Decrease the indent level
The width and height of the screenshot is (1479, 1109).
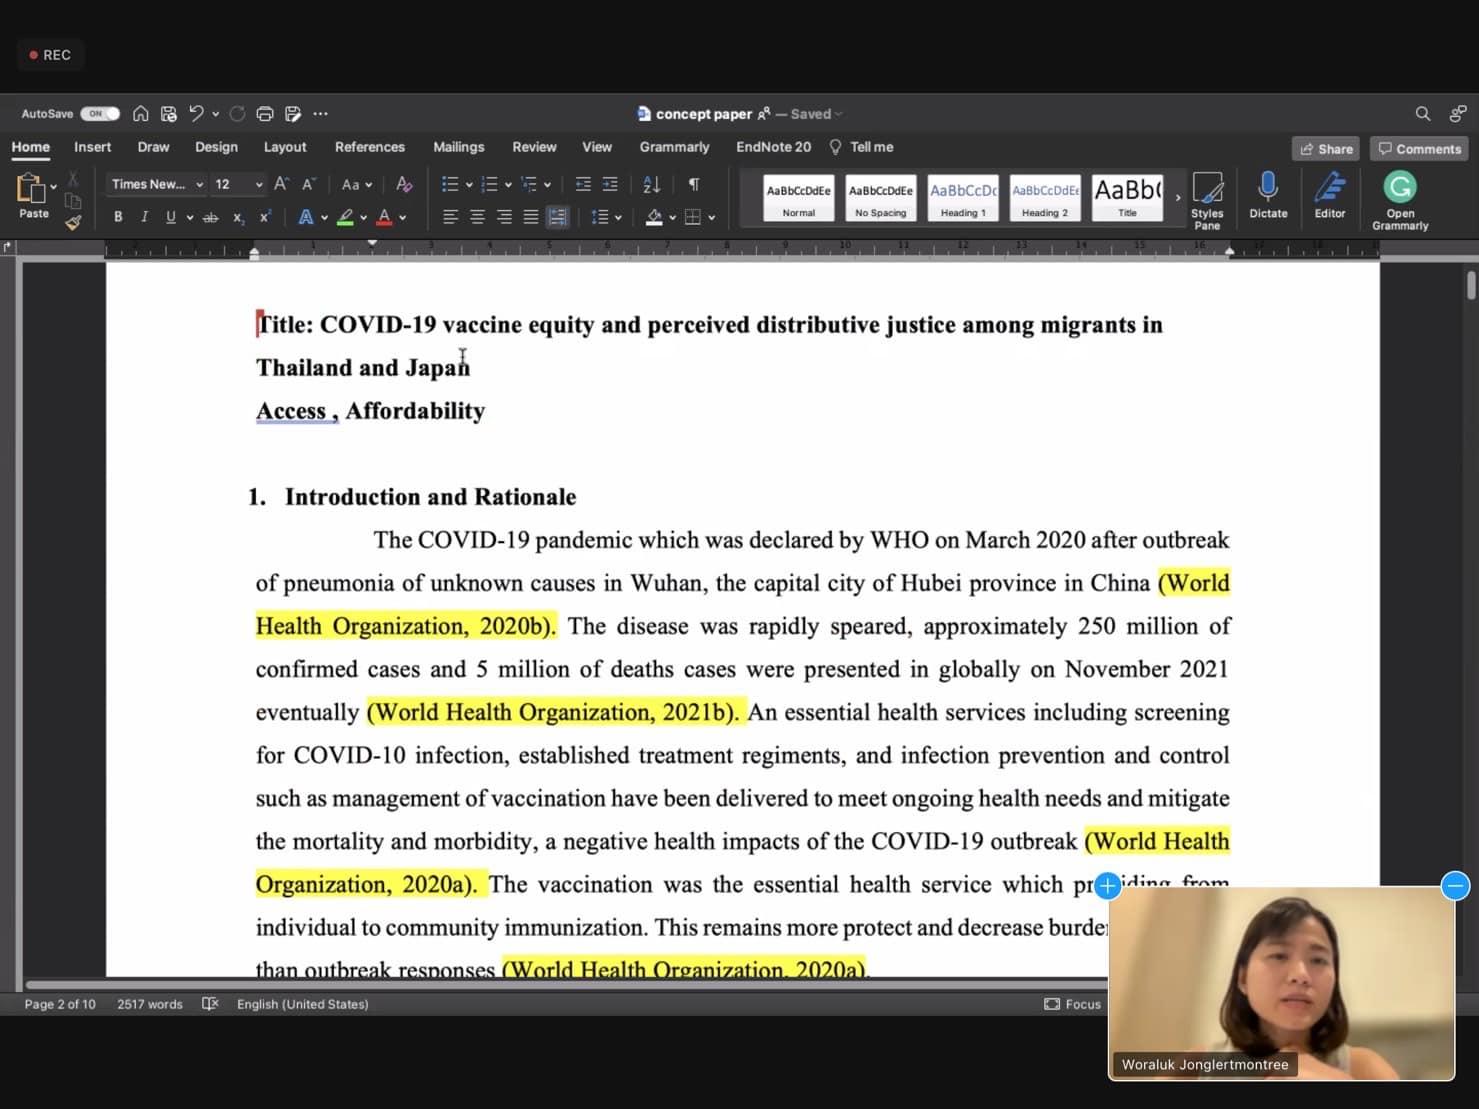coord(583,184)
